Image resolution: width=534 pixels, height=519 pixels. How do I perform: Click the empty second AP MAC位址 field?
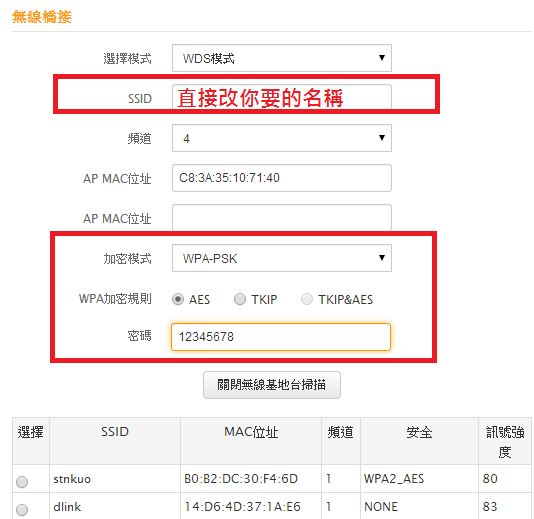click(282, 218)
